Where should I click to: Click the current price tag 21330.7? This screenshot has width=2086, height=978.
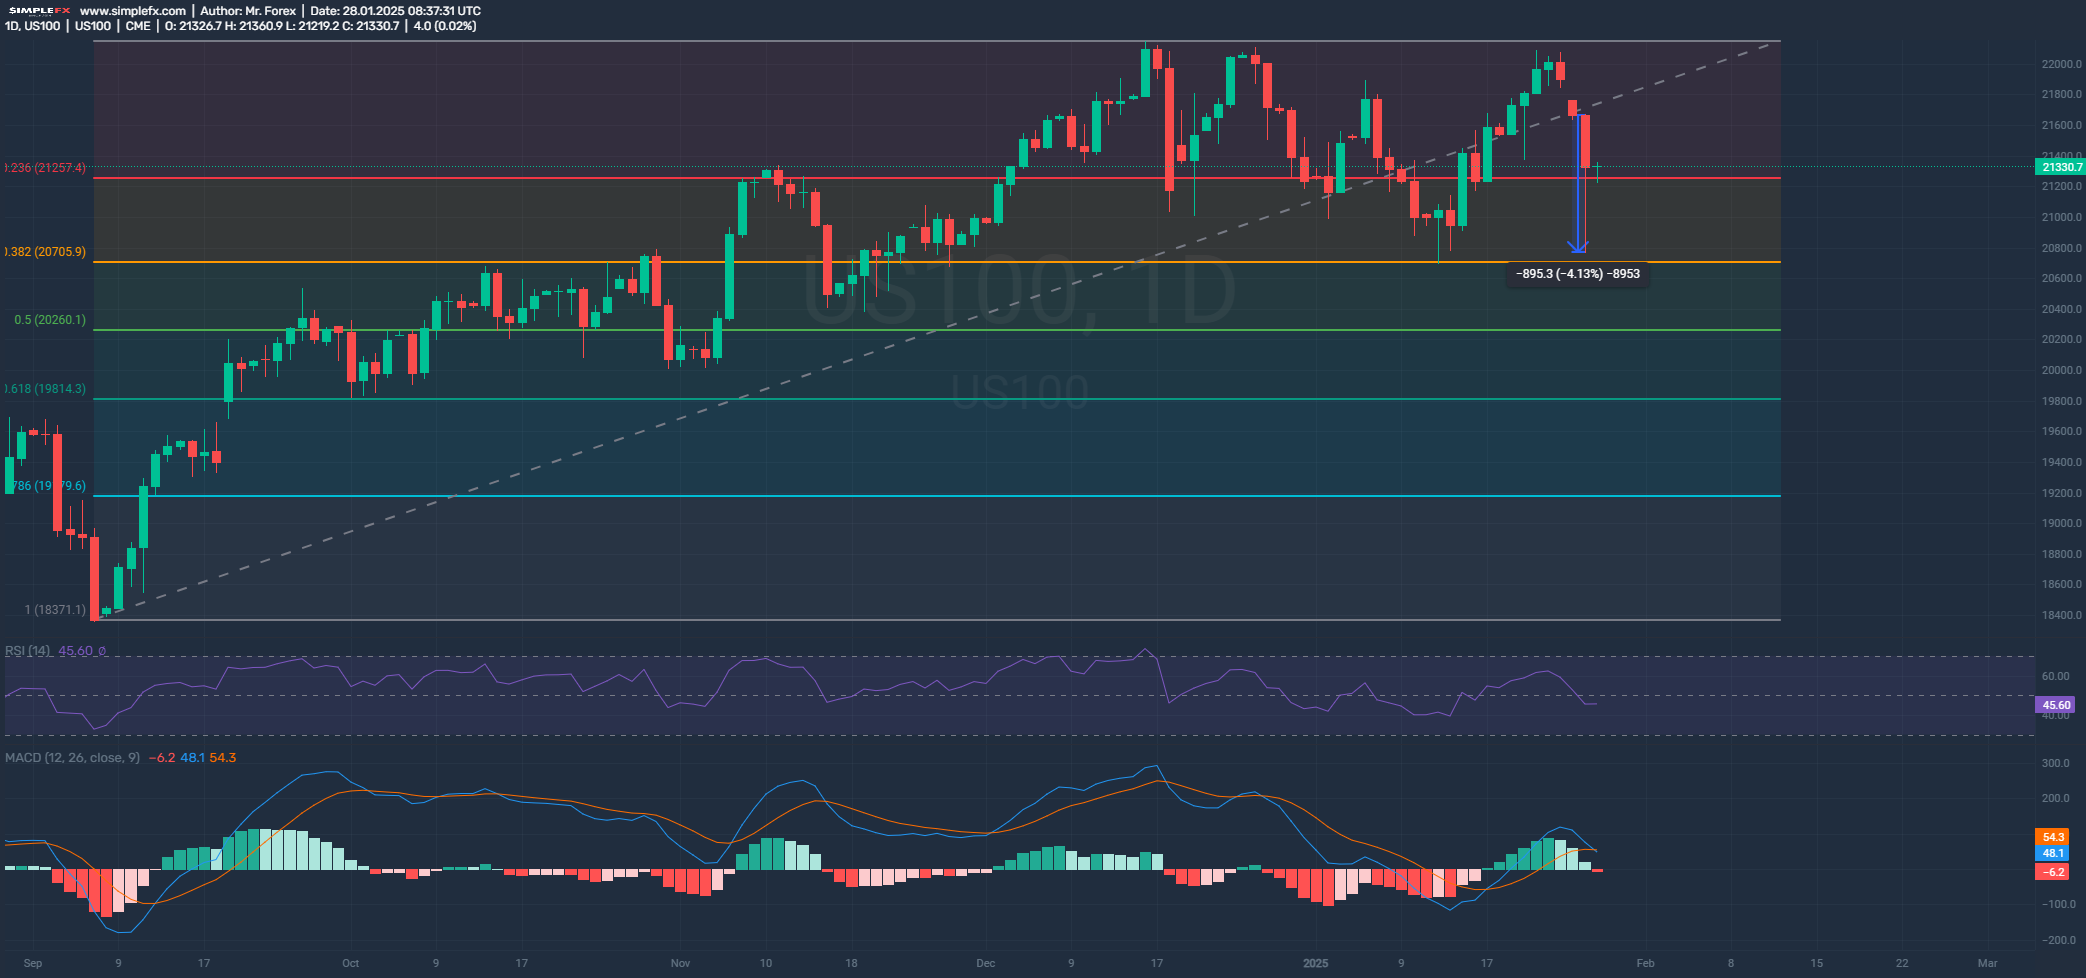pyautogui.click(x=2061, y=167)
